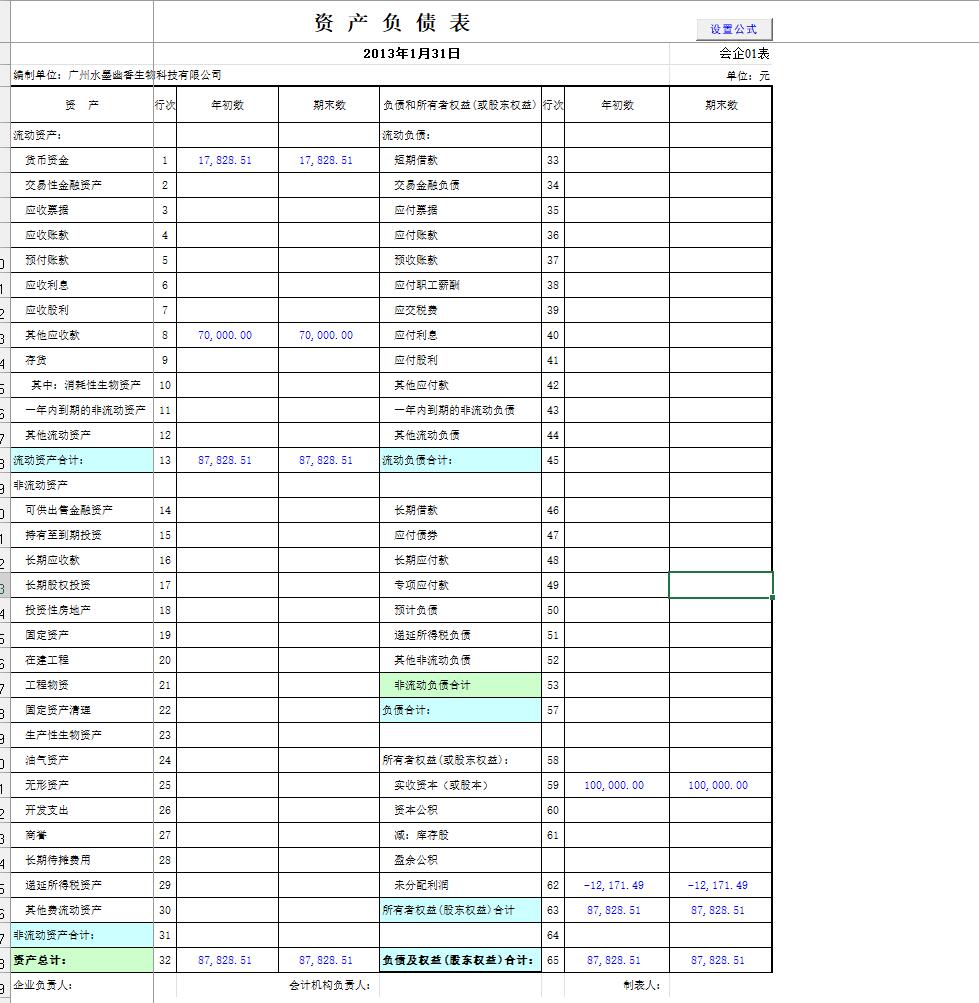Select the 资产总计 label cell
Viewport: 979px width, 1003px height.
click(82, 960)
